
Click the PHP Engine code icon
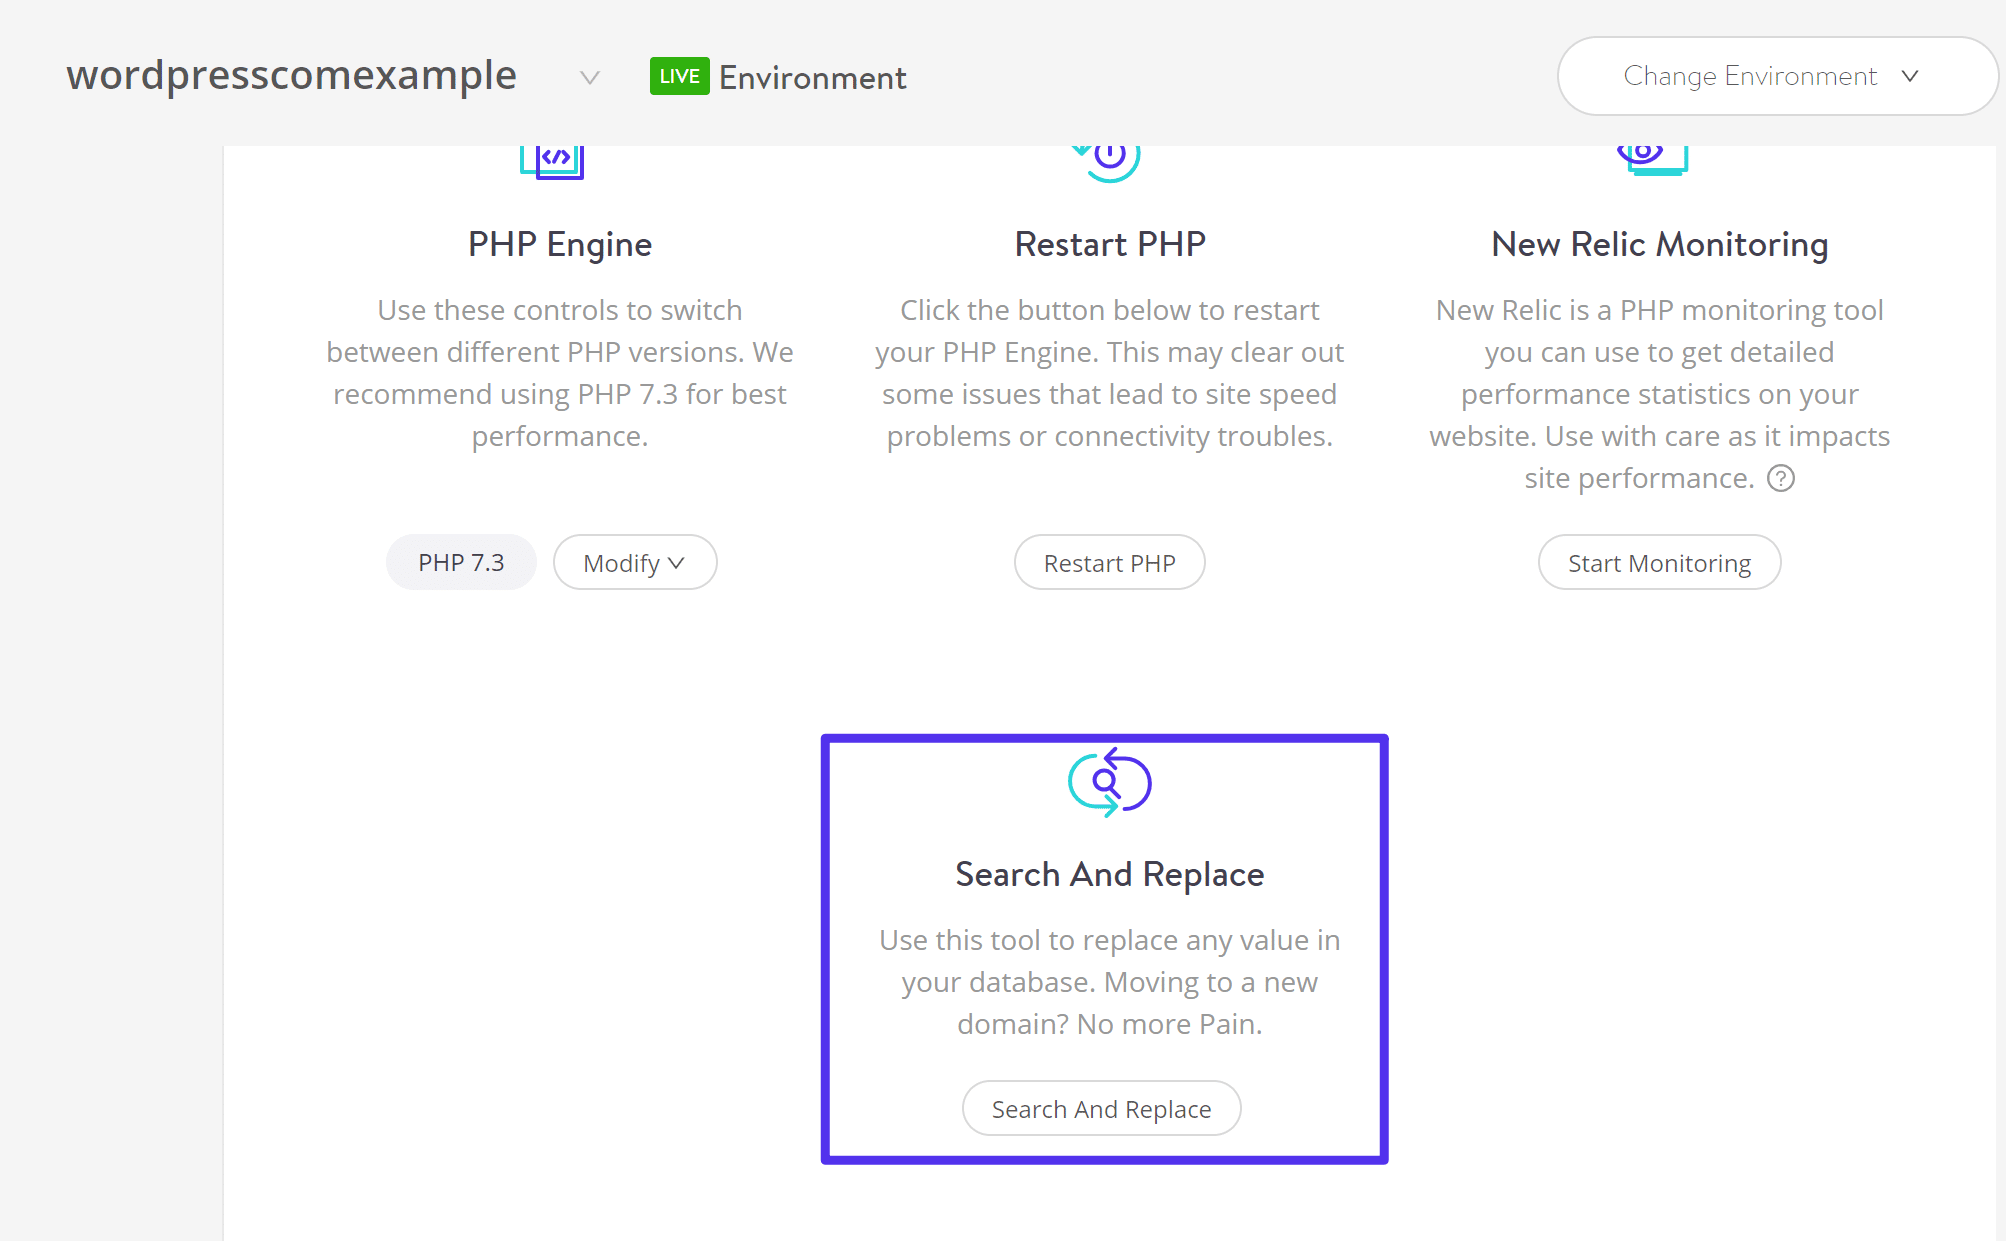(552, 161)
